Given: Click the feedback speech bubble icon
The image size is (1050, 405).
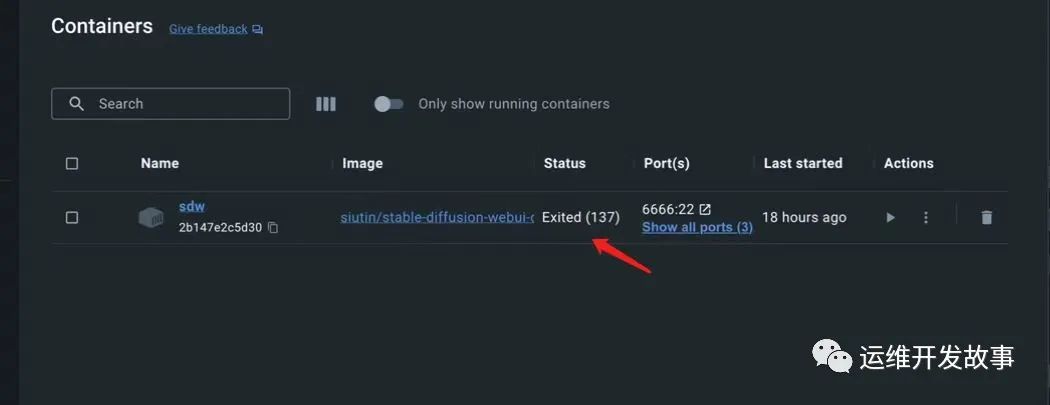Looking at the screenshot, I should pos(257,29).
